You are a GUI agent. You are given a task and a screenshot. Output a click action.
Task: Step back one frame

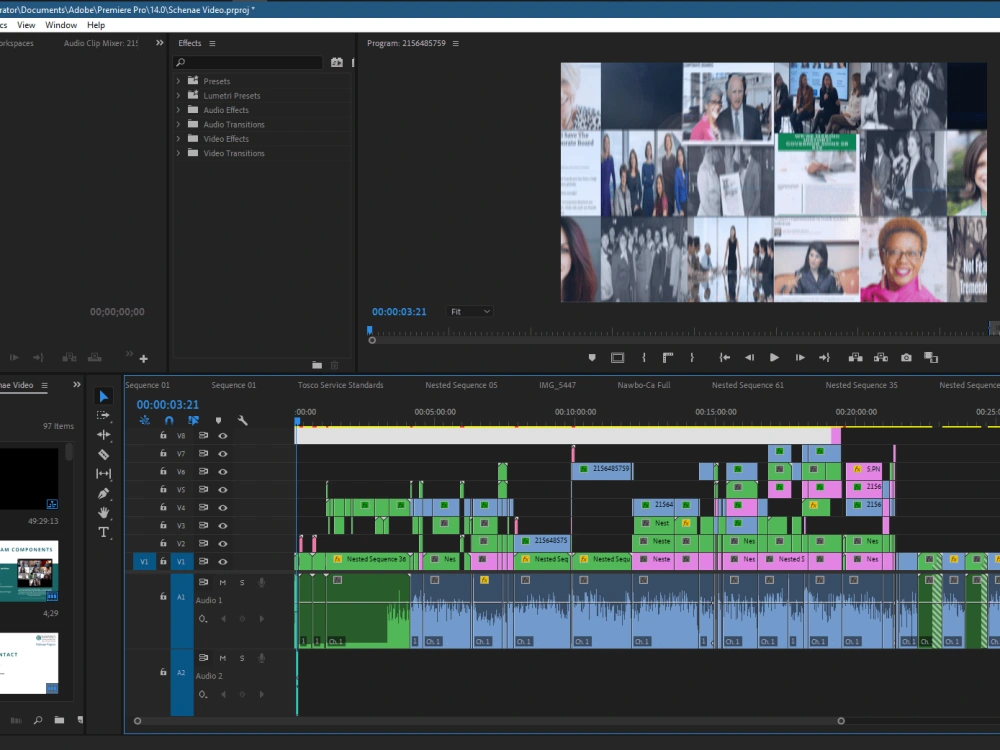(x=749, y=358)
